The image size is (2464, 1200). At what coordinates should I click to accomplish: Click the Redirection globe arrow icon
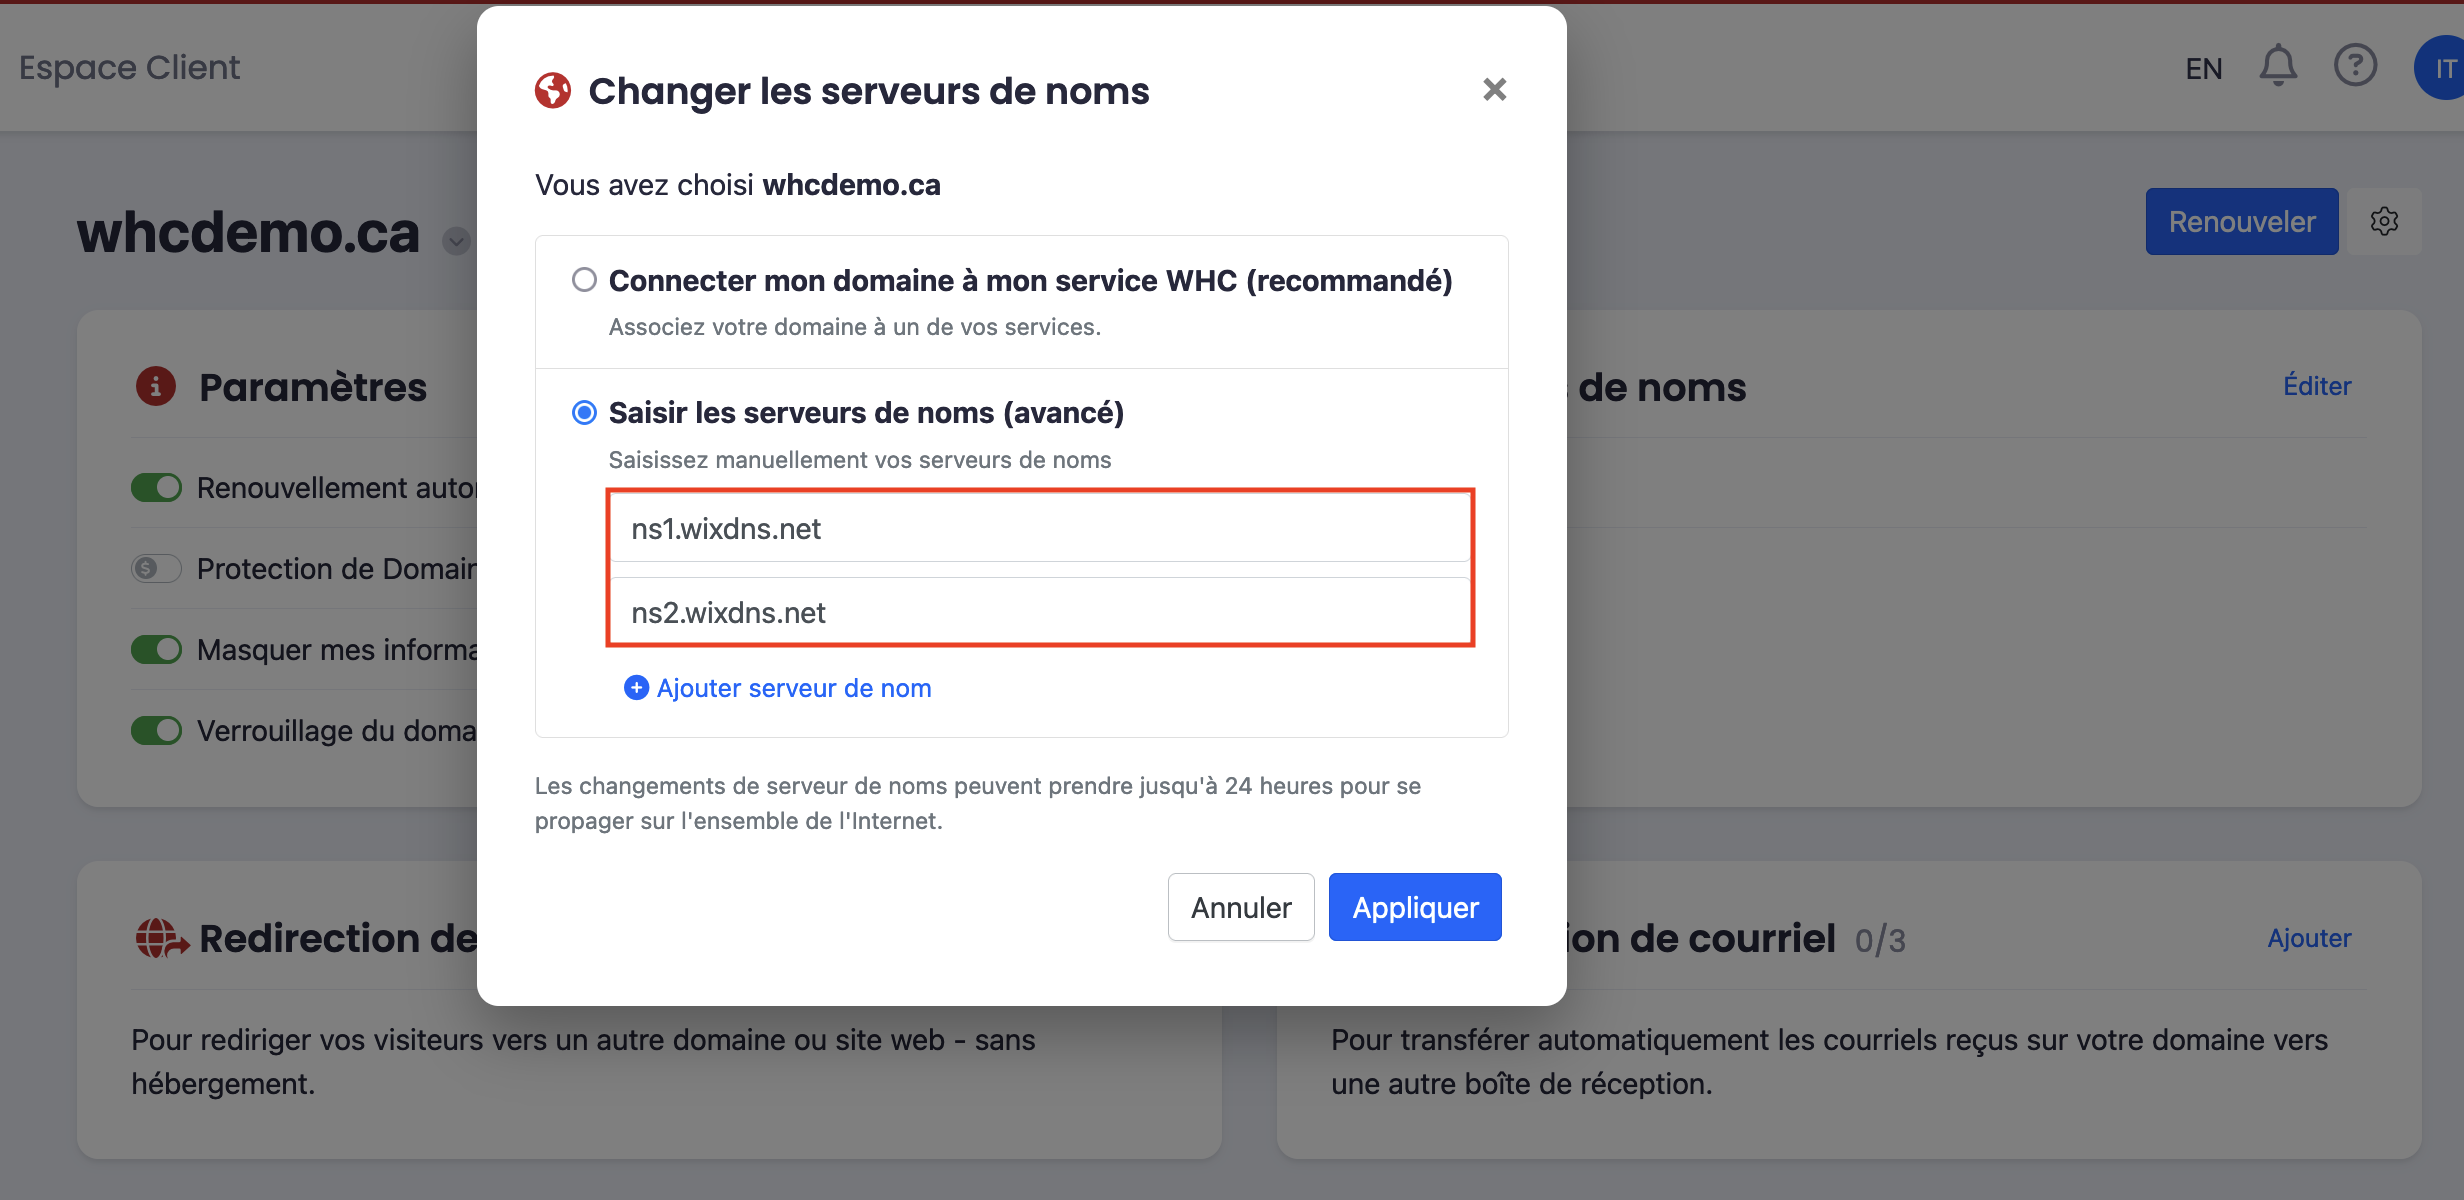pyautogui.click(x=161, y=938)
